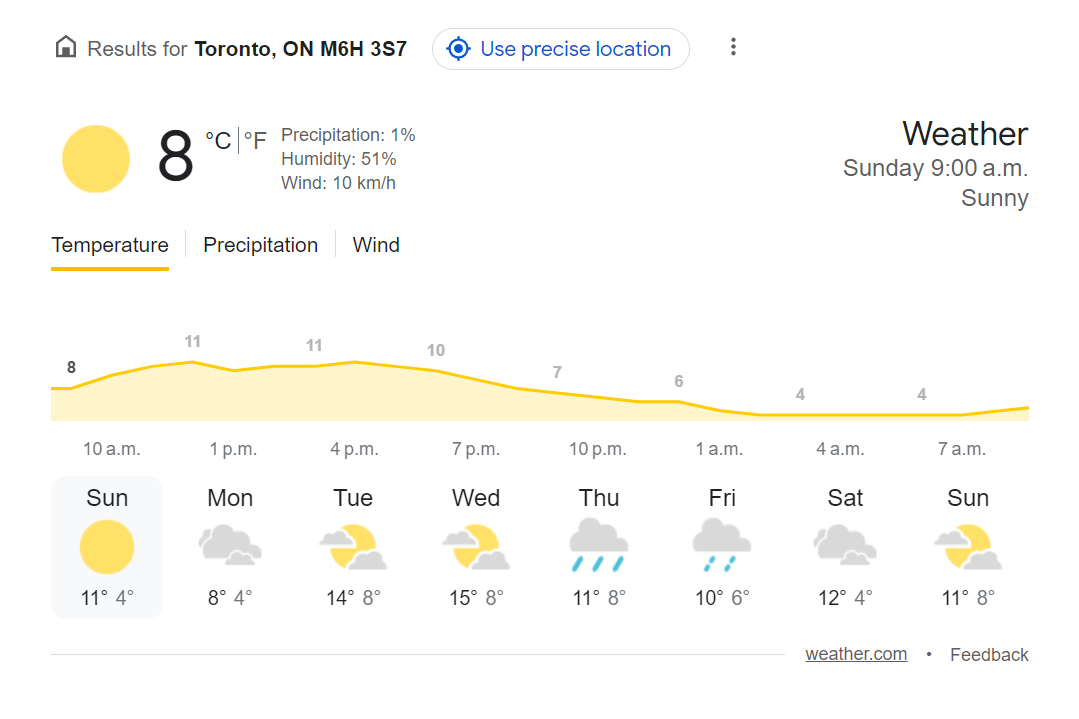Select Friday's light rain forecast icon
The width and height of the screenshot is (1079, 719).
point(722,546)
